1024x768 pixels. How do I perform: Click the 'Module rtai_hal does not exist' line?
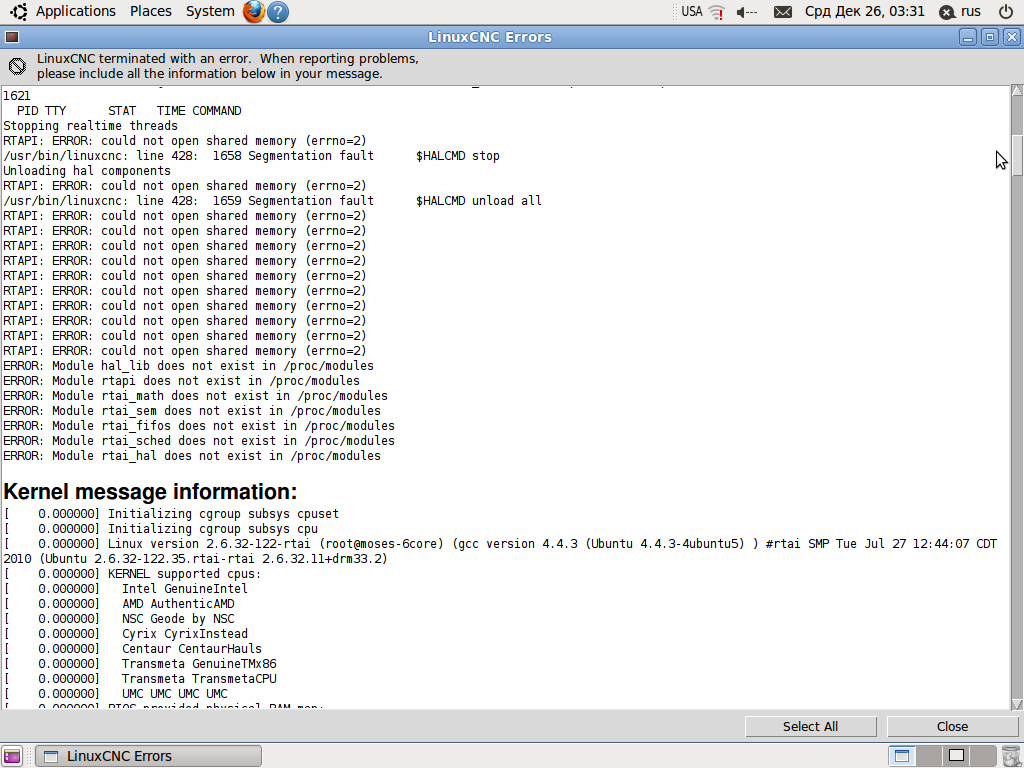[192, 456]
